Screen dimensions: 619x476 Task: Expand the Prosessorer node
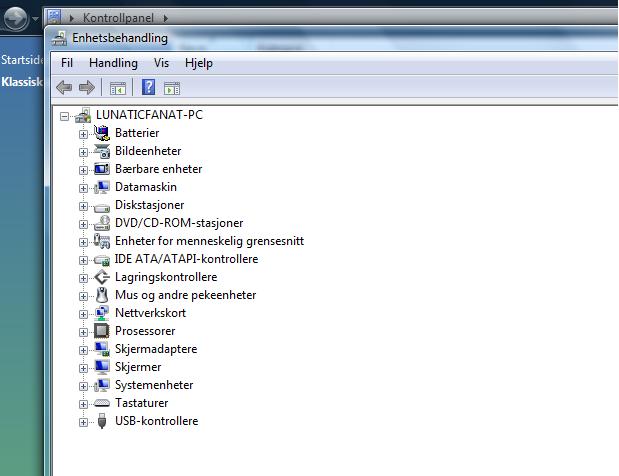pos(83,332)
